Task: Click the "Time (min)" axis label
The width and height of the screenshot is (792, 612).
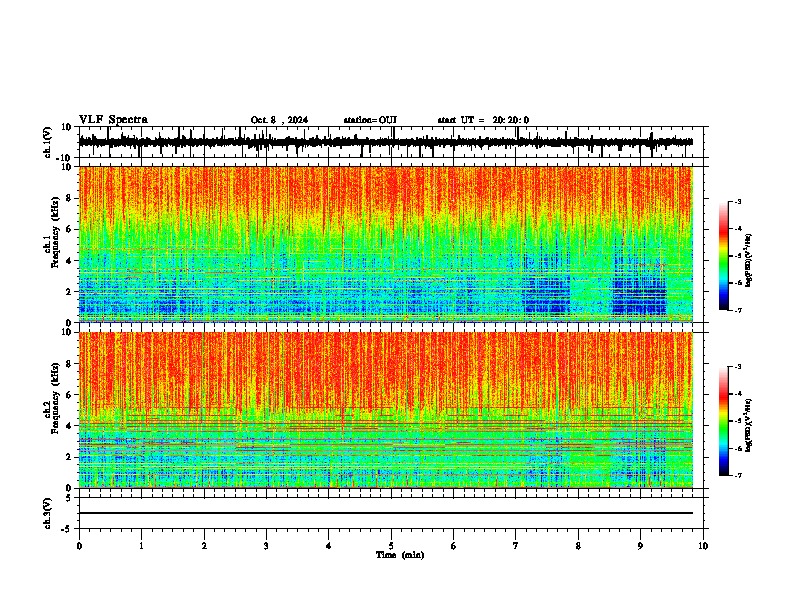Action: coord(400,555)
